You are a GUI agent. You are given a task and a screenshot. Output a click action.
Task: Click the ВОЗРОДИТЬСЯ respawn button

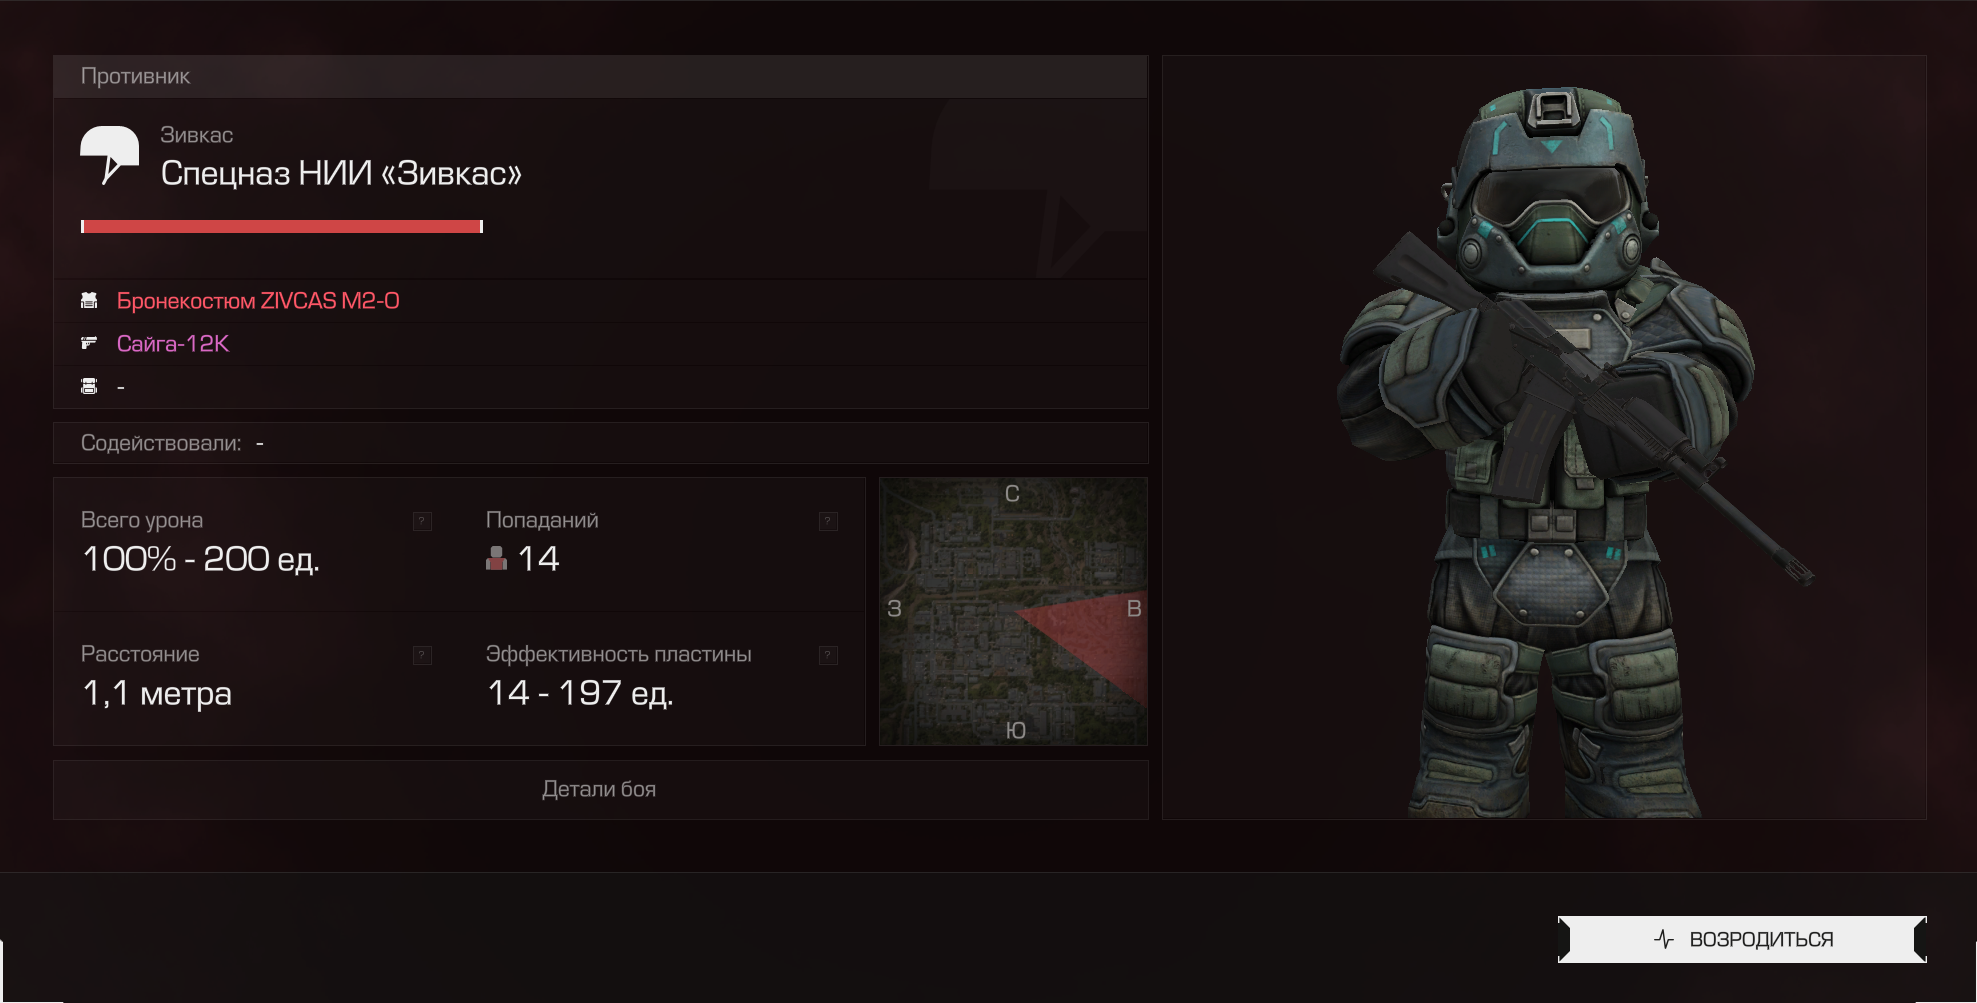[1742, 939]
